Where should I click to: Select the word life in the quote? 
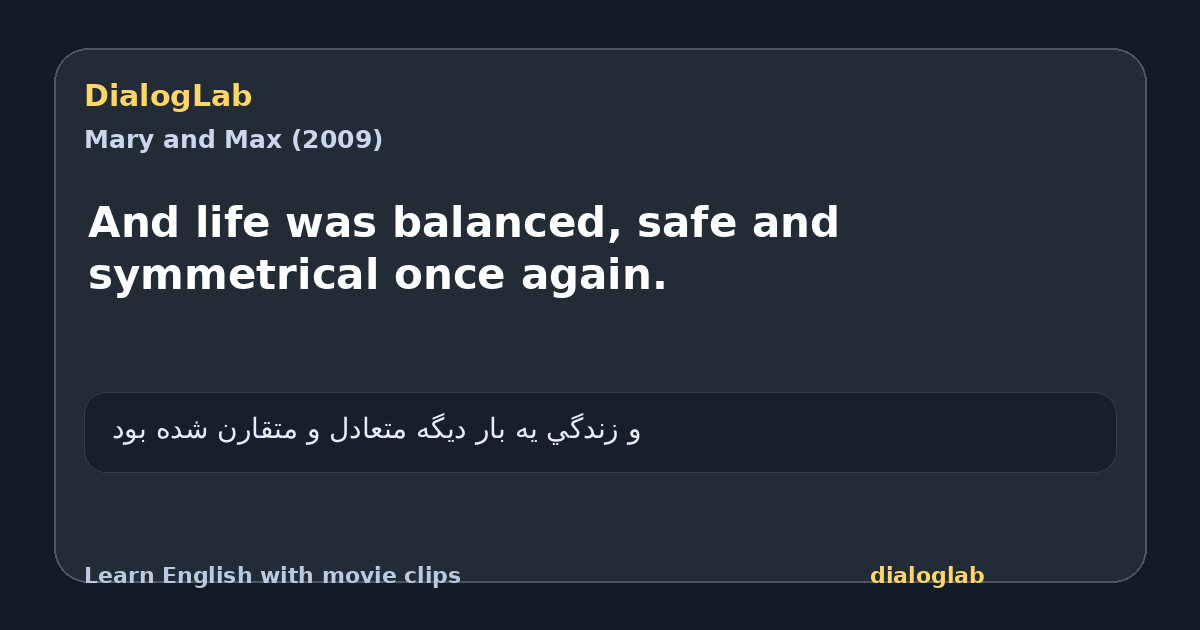click(232, 223)
